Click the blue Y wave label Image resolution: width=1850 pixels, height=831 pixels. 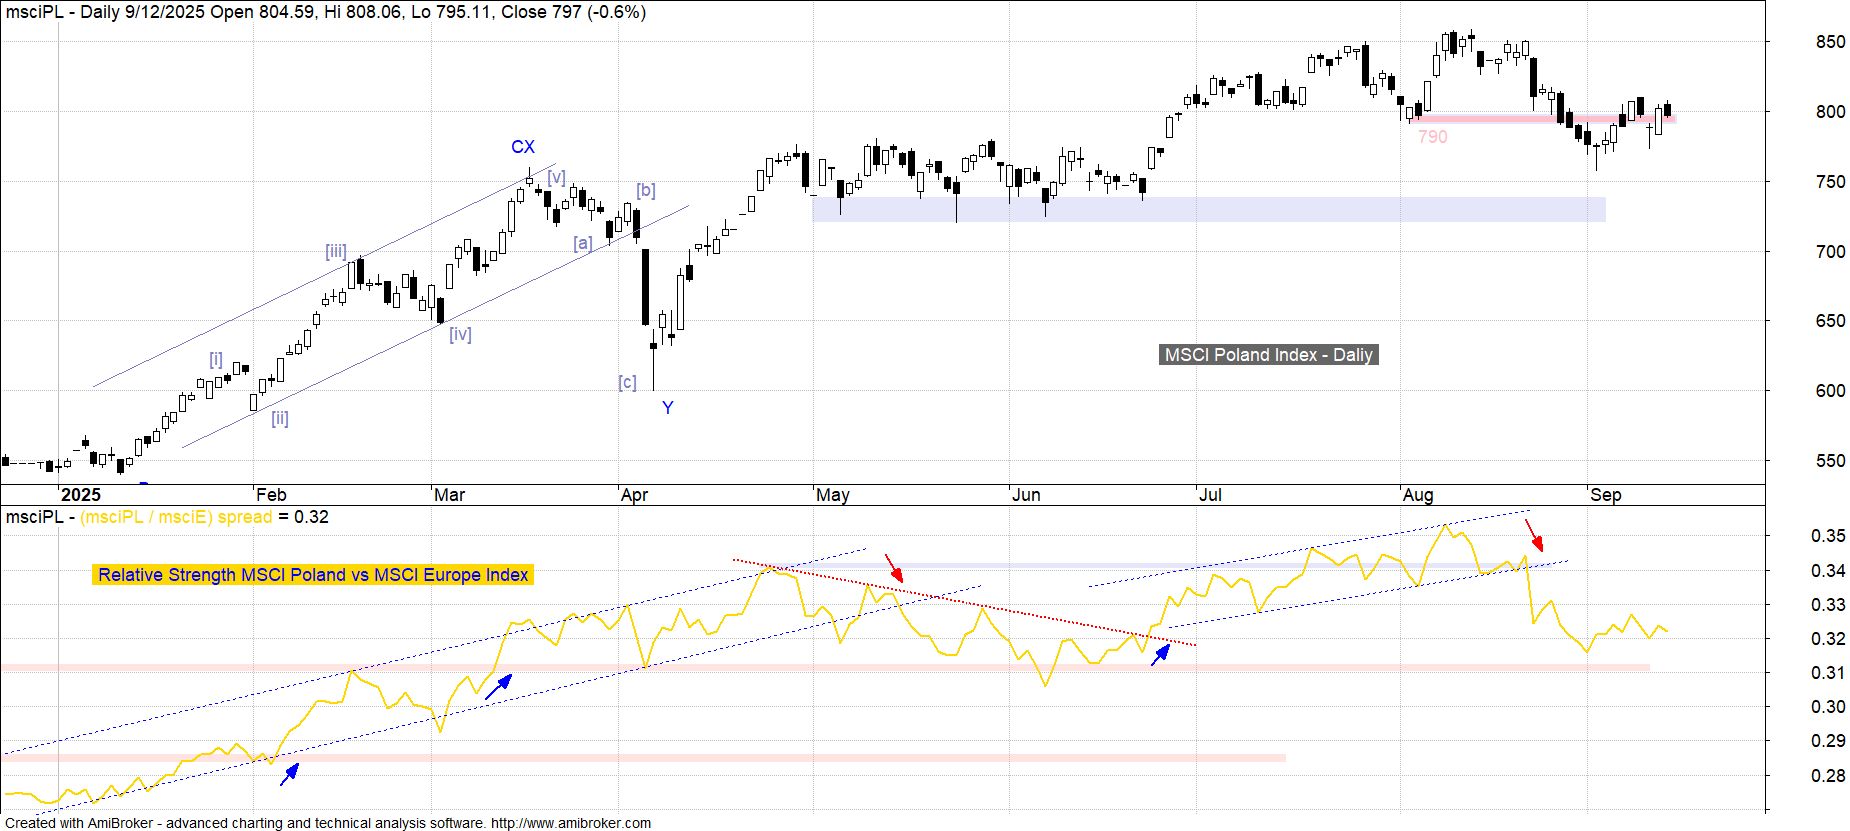[667, 408]
